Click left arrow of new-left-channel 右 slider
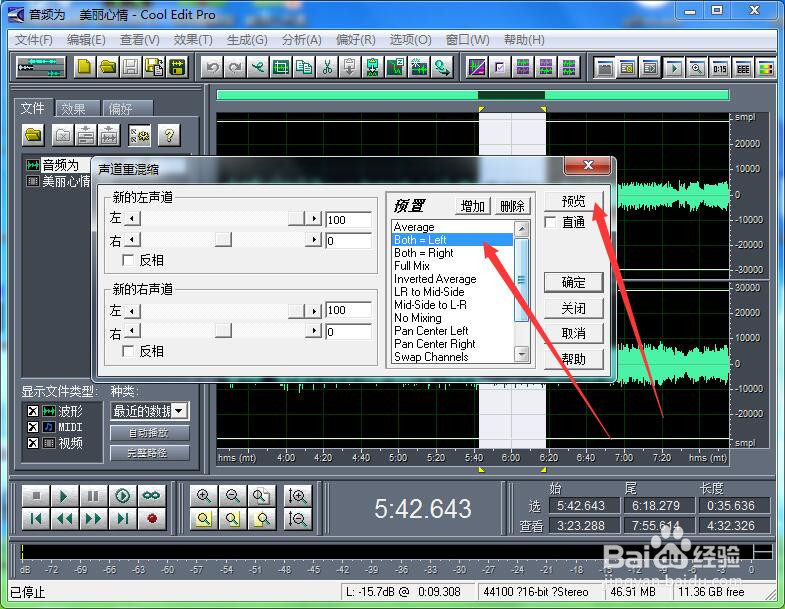This screenshot has width=785, height=609. click(132, 239)
